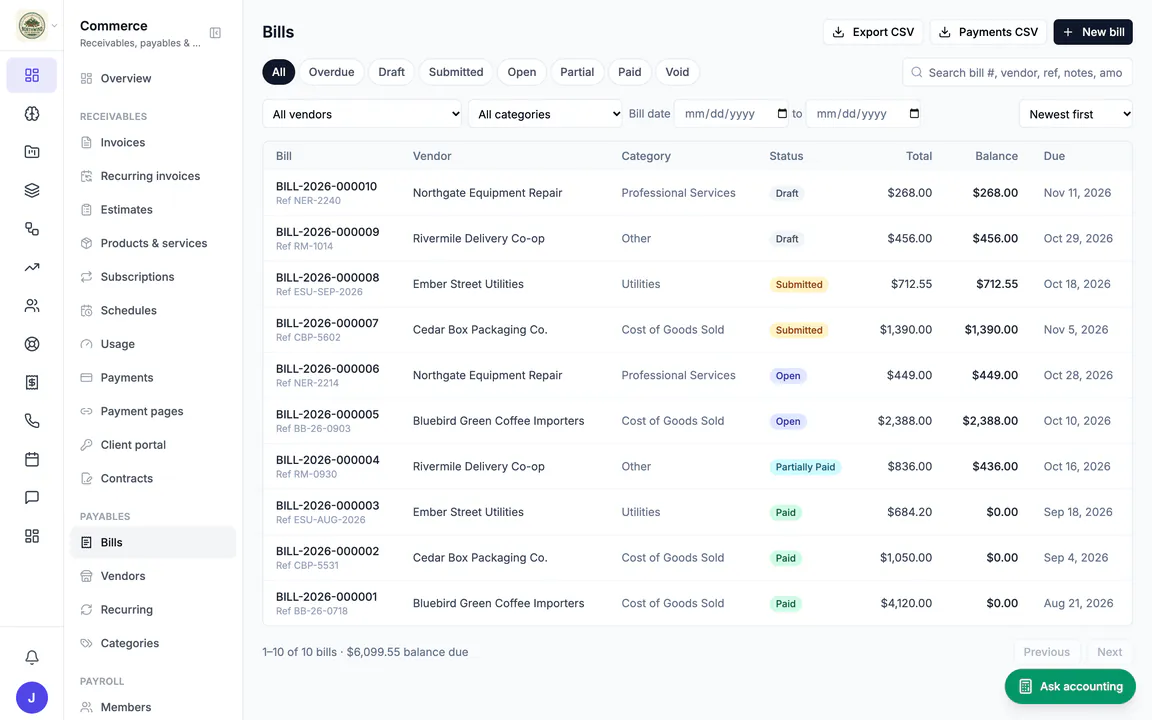Expand the All vendors dropdown

click(362, 114)
